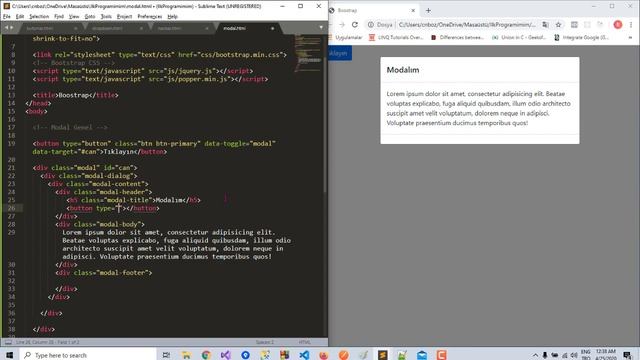Open the Help menu in Sublime Text

tap(172, 16)
